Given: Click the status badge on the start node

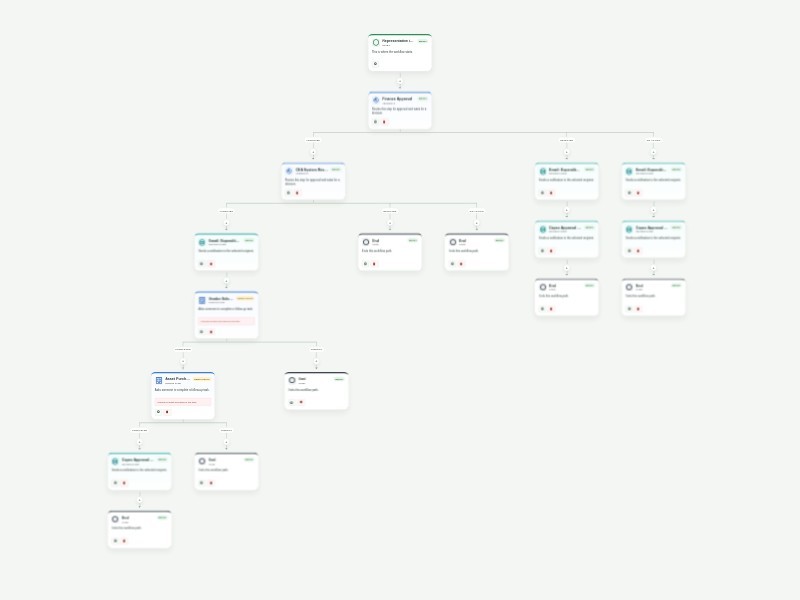Looking at the screenshot, I should click(422, 41).
